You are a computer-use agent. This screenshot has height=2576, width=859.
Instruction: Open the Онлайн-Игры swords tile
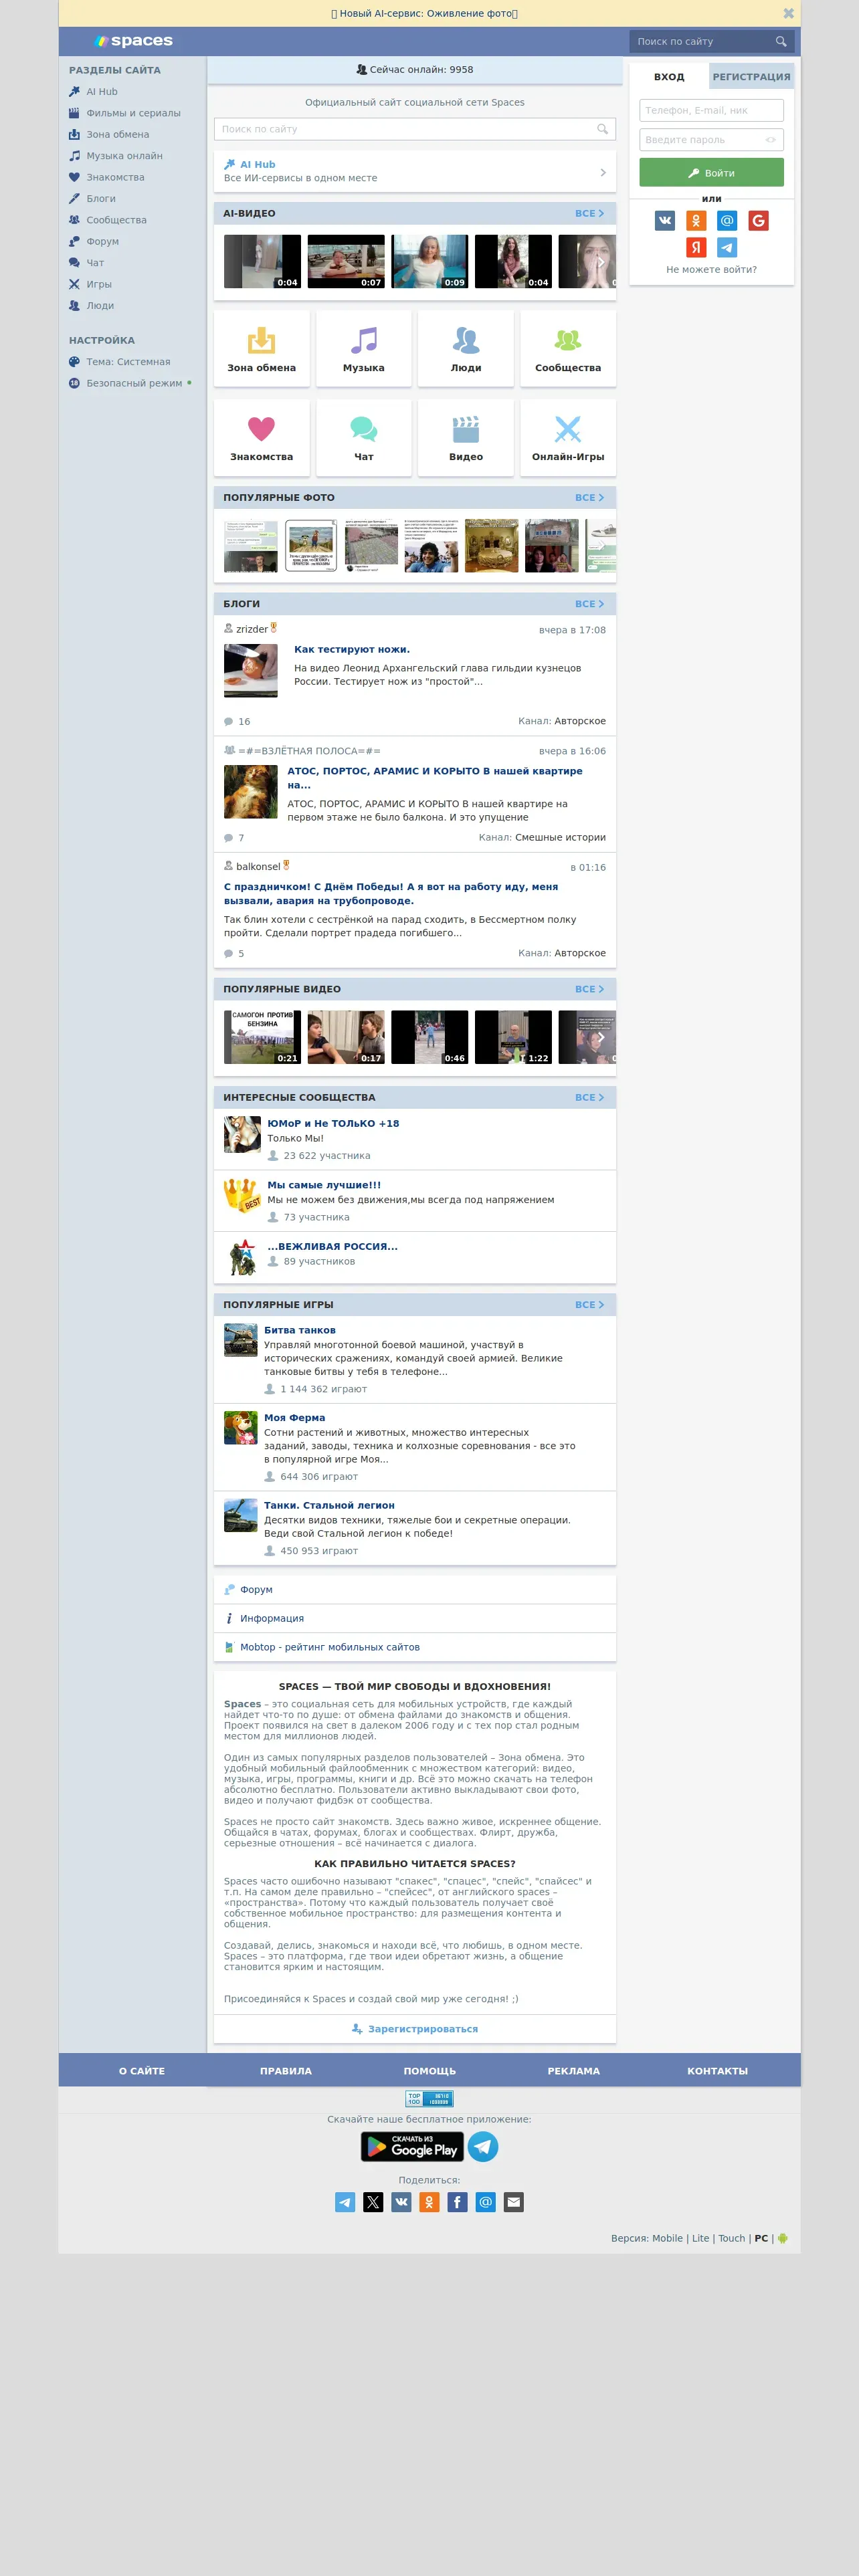568,437
